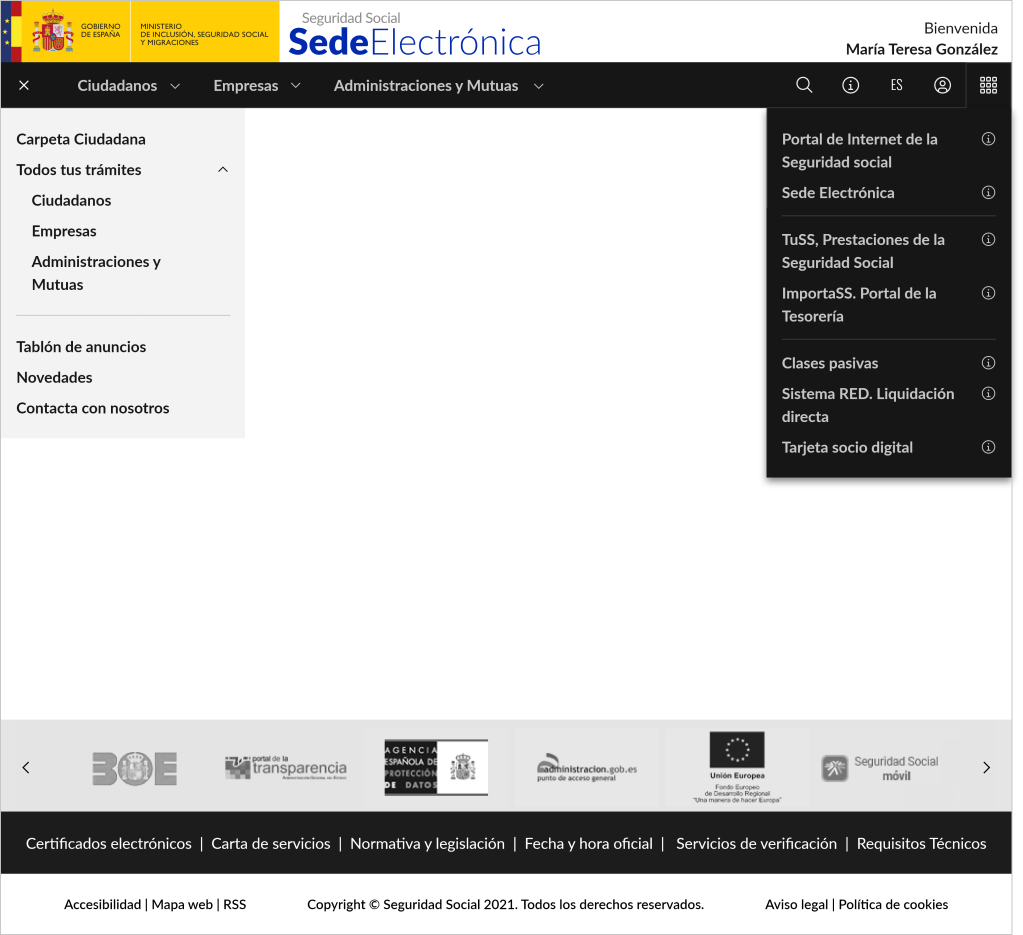
Task: Open Accesibilidad footer link
Action: click(x=102, y=904)
